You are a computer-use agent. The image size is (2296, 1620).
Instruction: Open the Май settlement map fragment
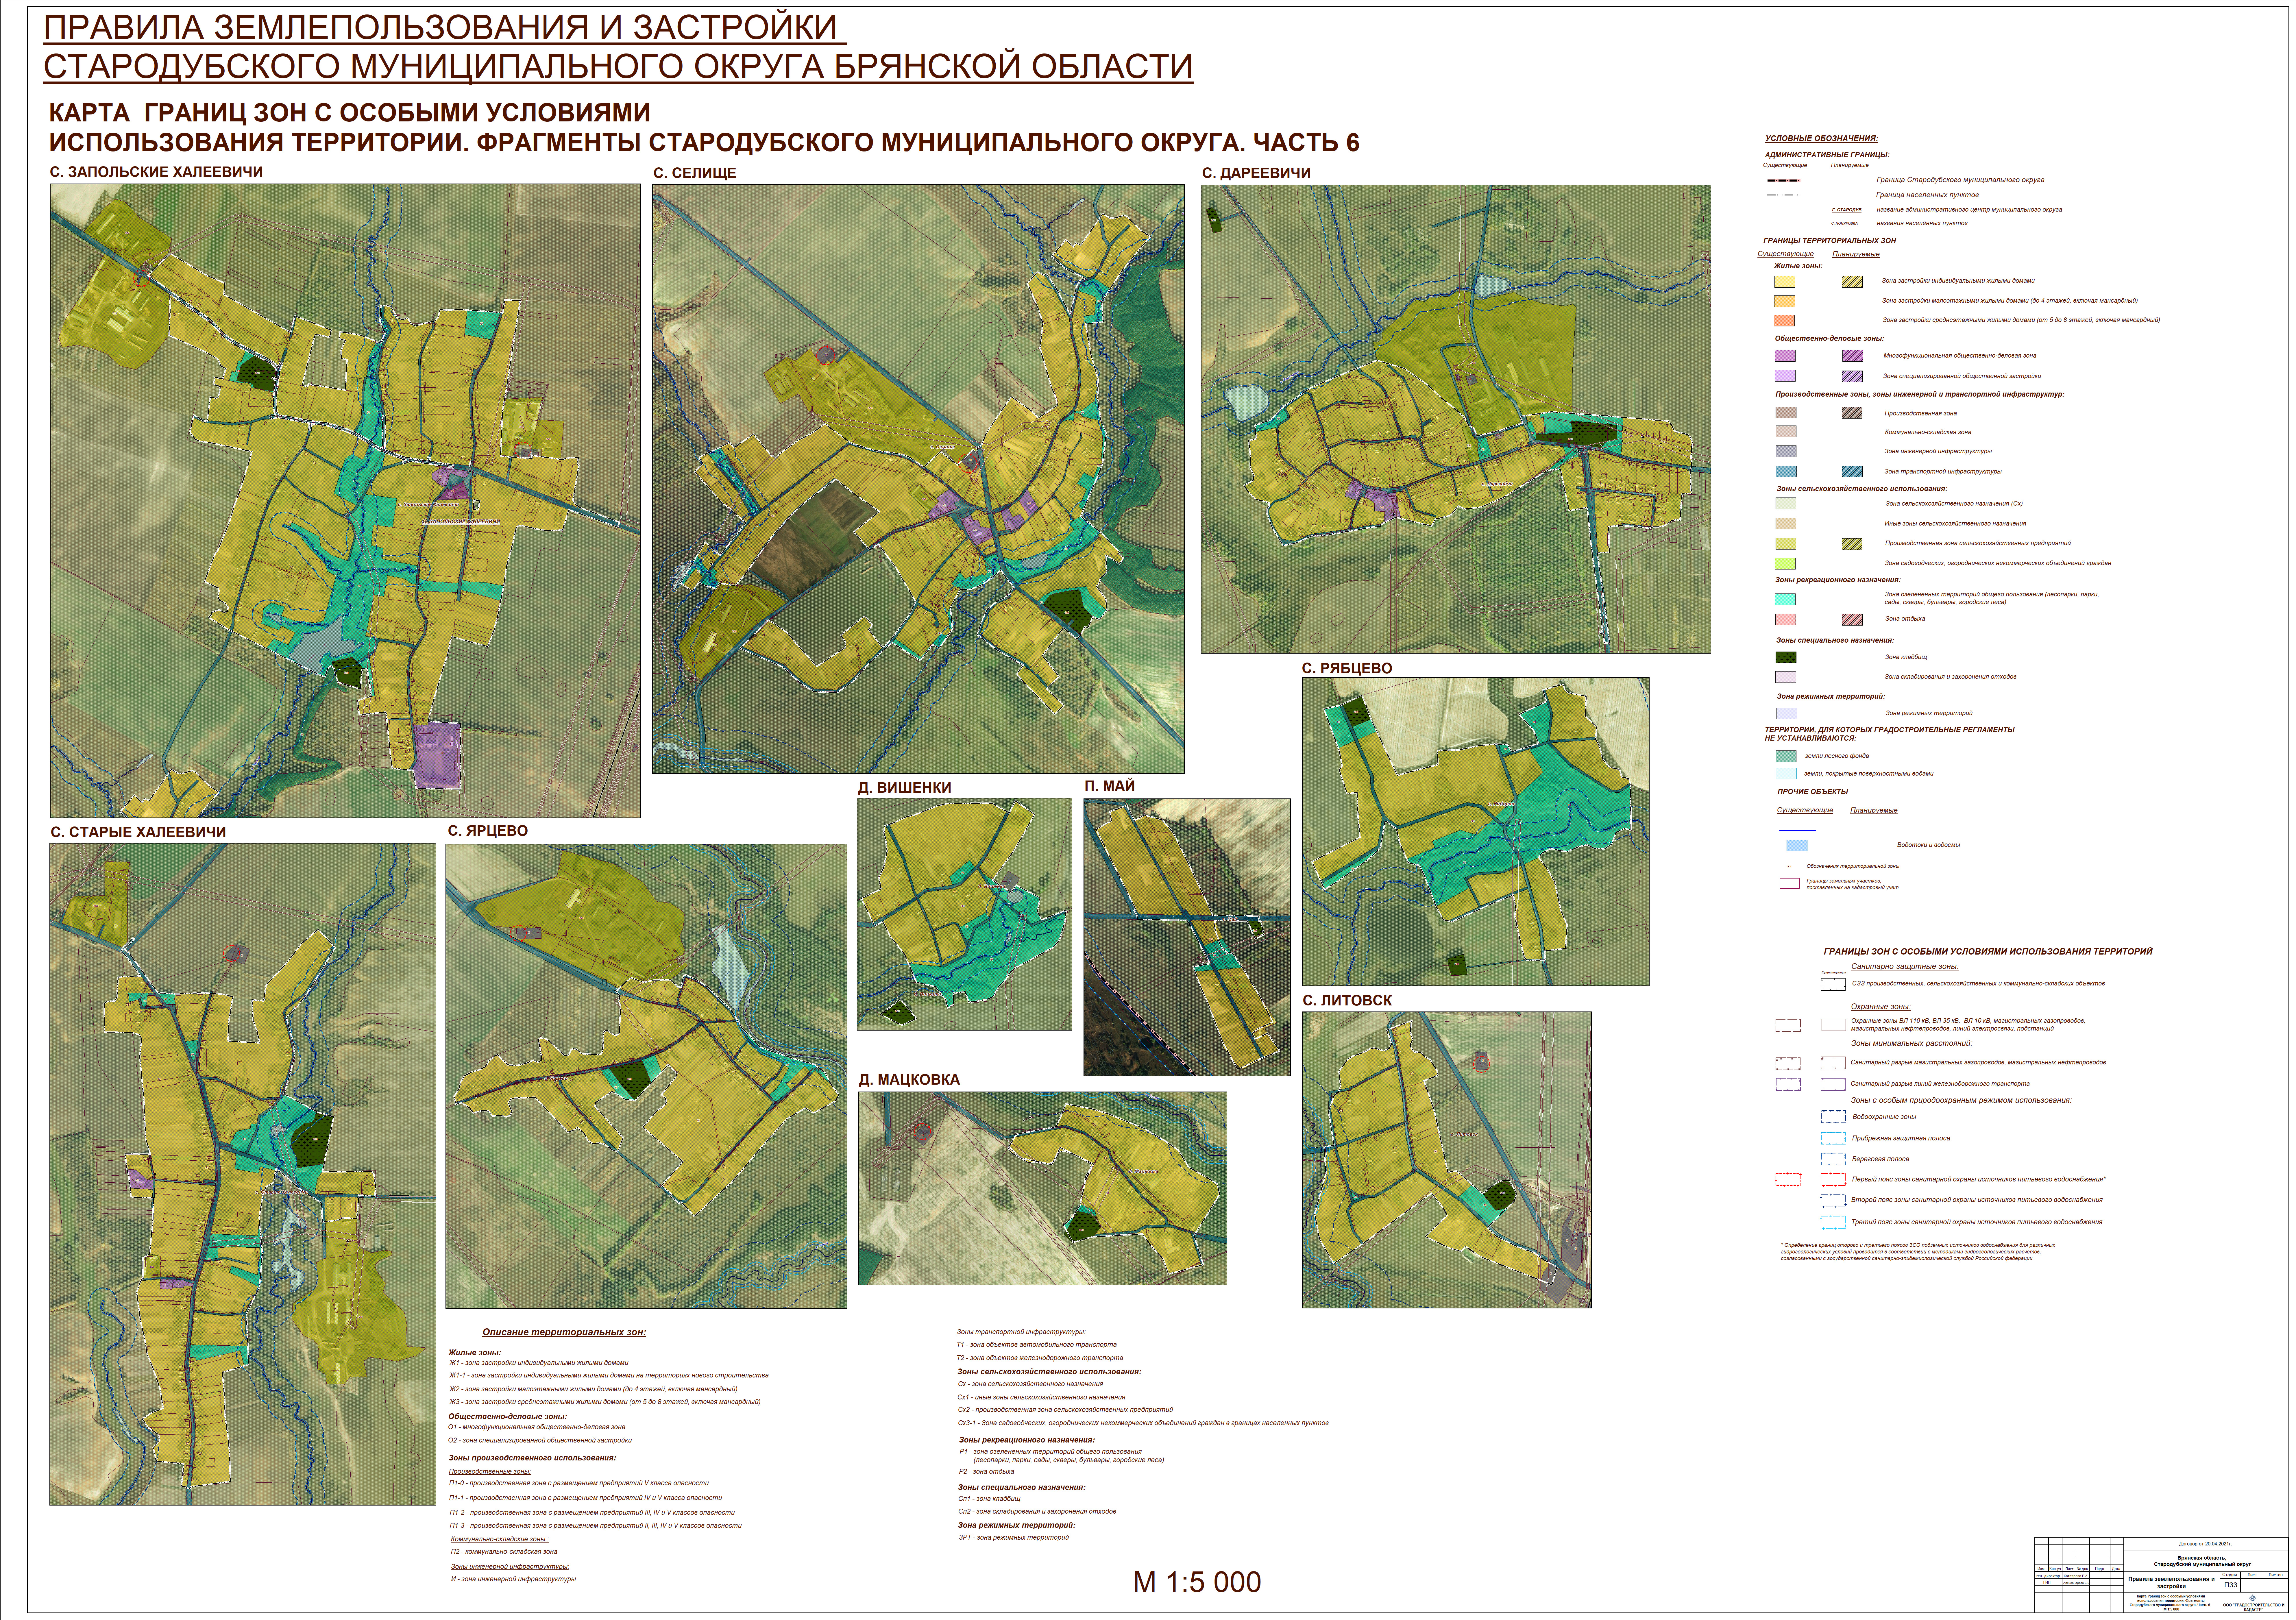click(1187, 937)
